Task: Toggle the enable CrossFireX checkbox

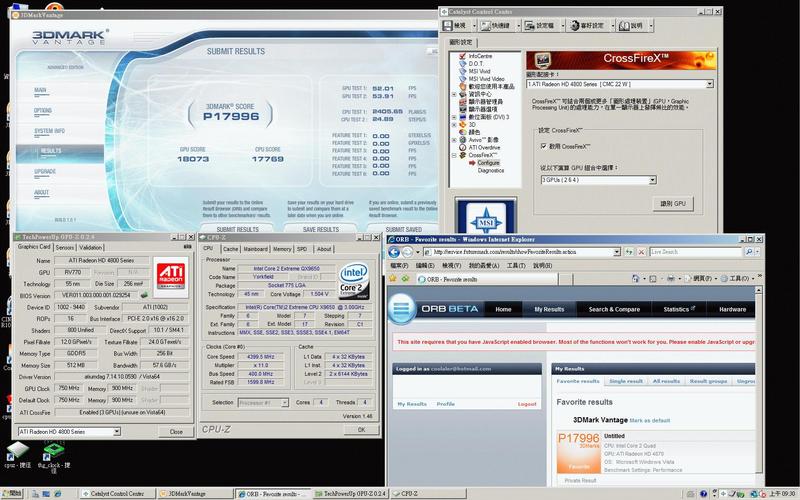Action: point(543,146)
